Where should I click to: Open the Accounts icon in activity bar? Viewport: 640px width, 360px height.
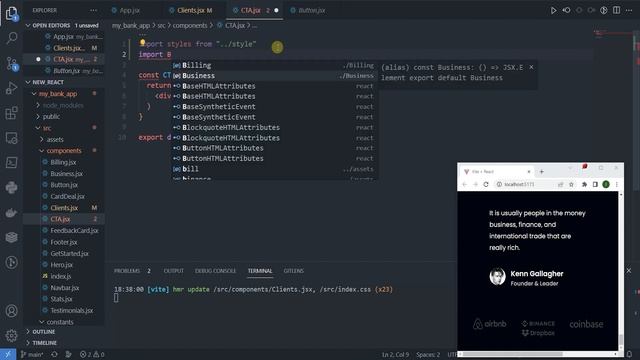click(x=11, y=311)
